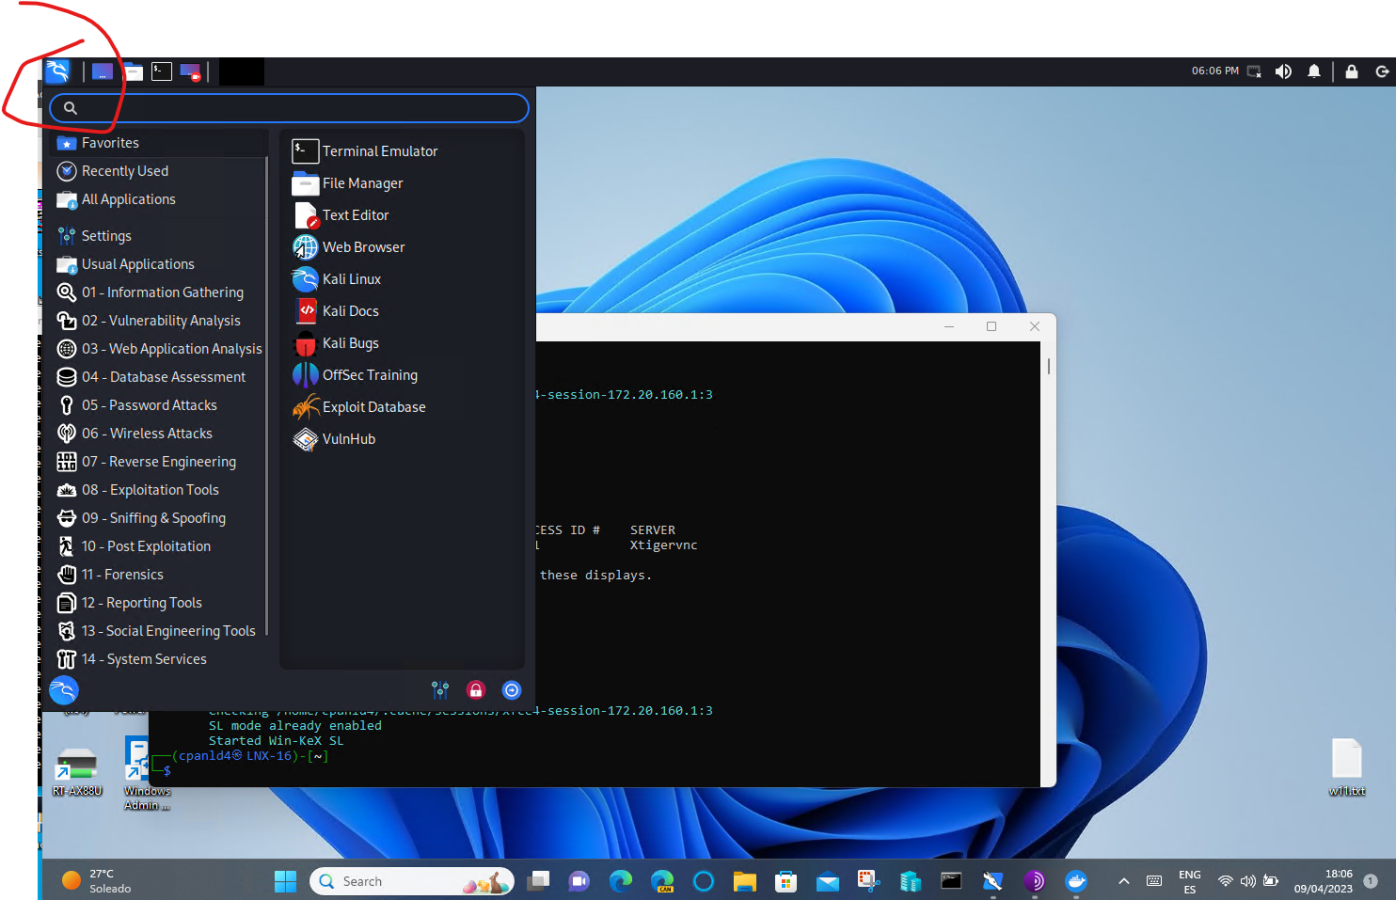Screen dimensions: 1396x900
Task: Open 01 - Information Gathering category
Action: pos(160,292)
